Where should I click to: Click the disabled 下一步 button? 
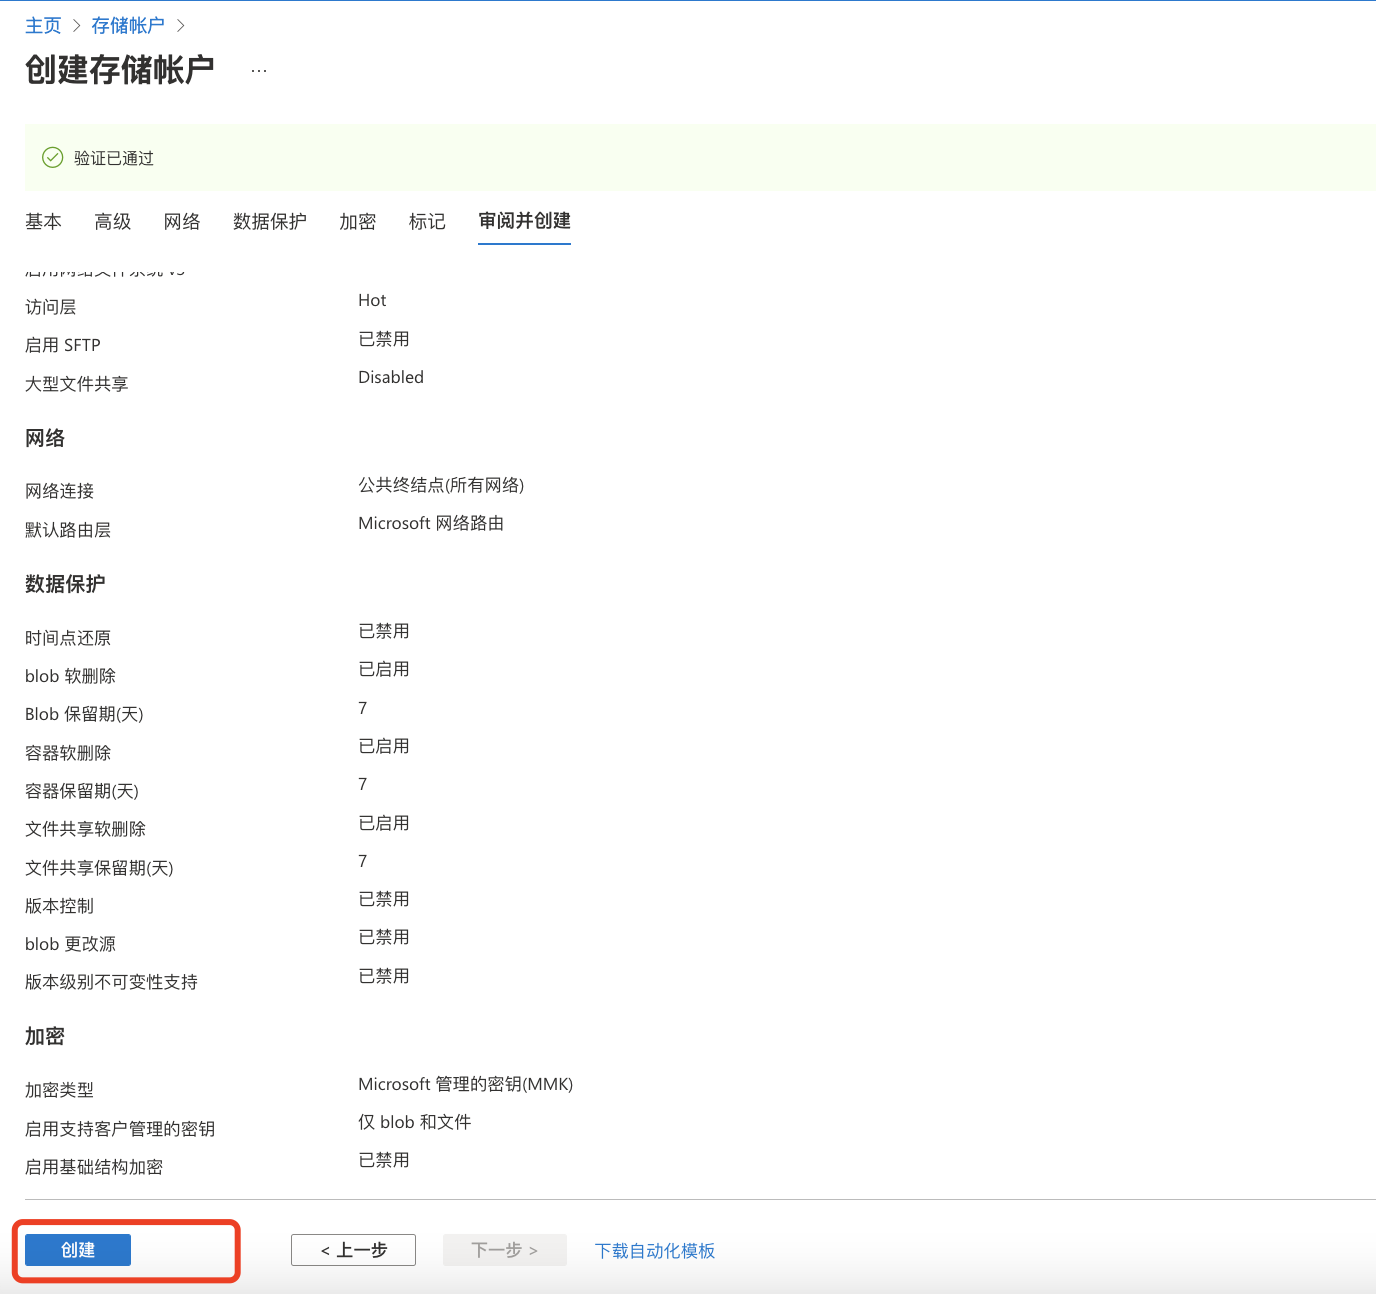click(x=505, y=1250)
